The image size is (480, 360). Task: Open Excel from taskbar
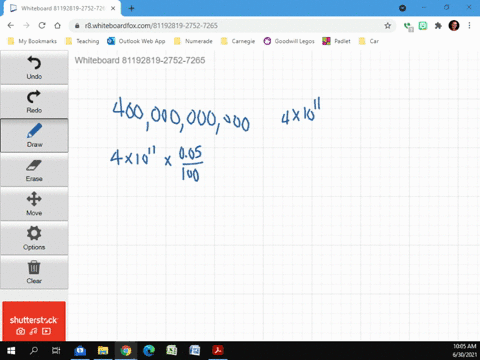[172, 350]
